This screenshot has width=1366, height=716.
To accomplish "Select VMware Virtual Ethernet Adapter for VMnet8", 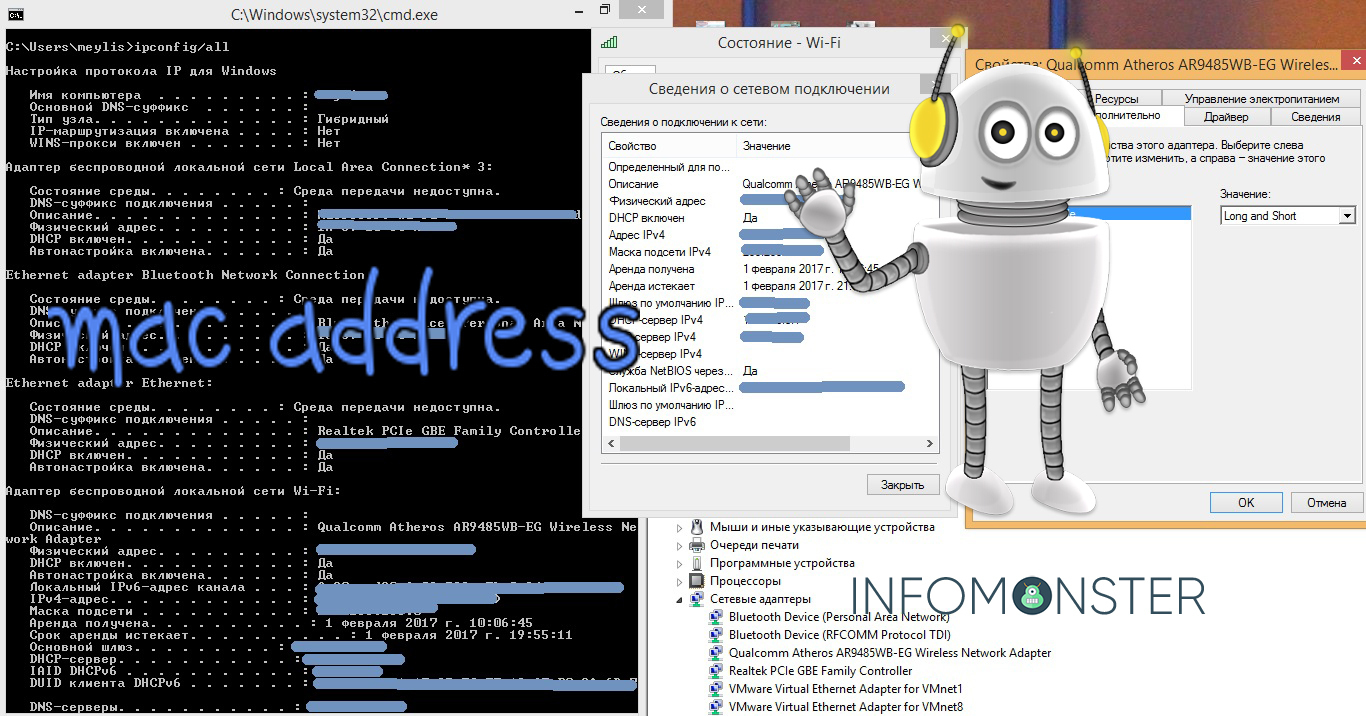I will 846,707.
